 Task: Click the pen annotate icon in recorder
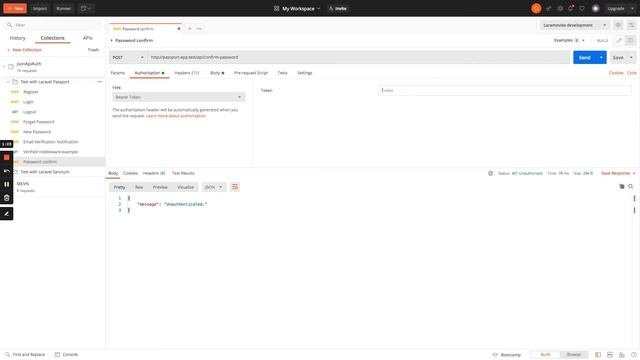7,213
